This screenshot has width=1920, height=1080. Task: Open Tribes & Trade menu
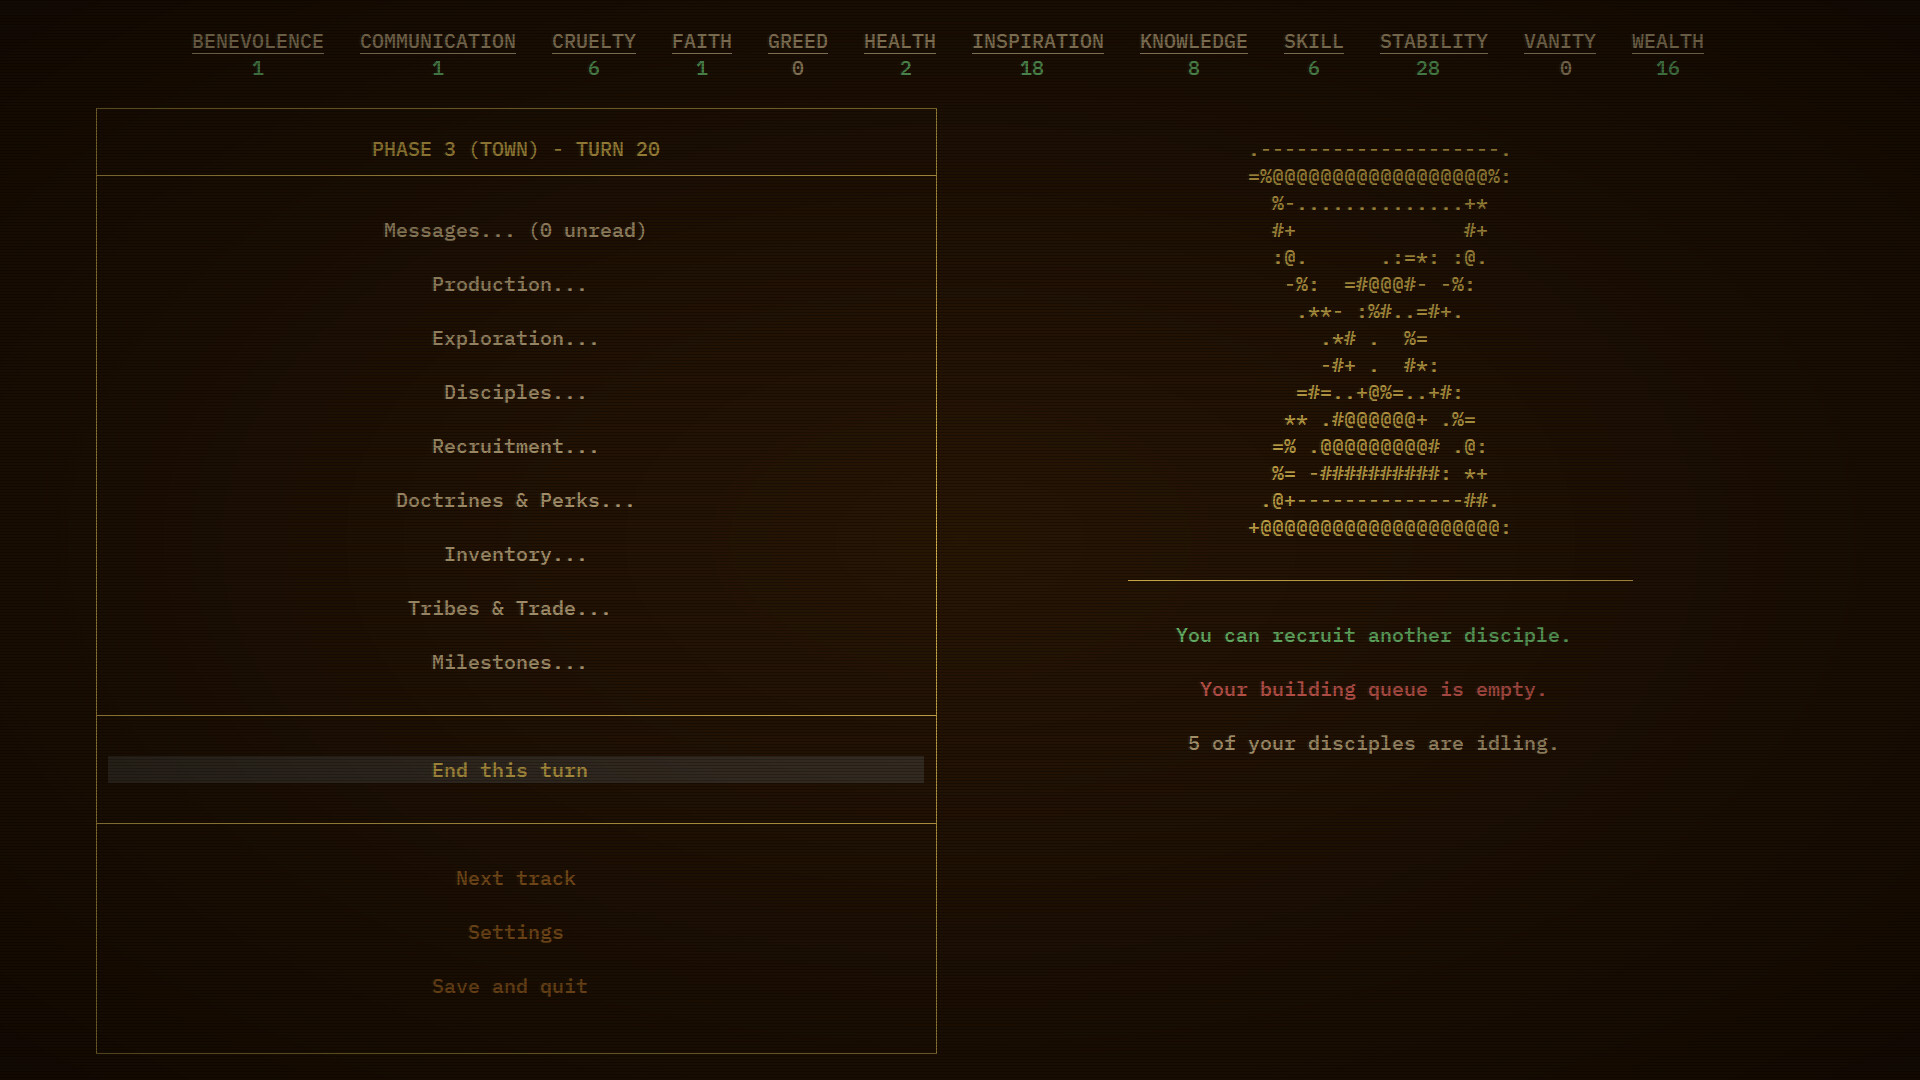(x=509, y=609)
